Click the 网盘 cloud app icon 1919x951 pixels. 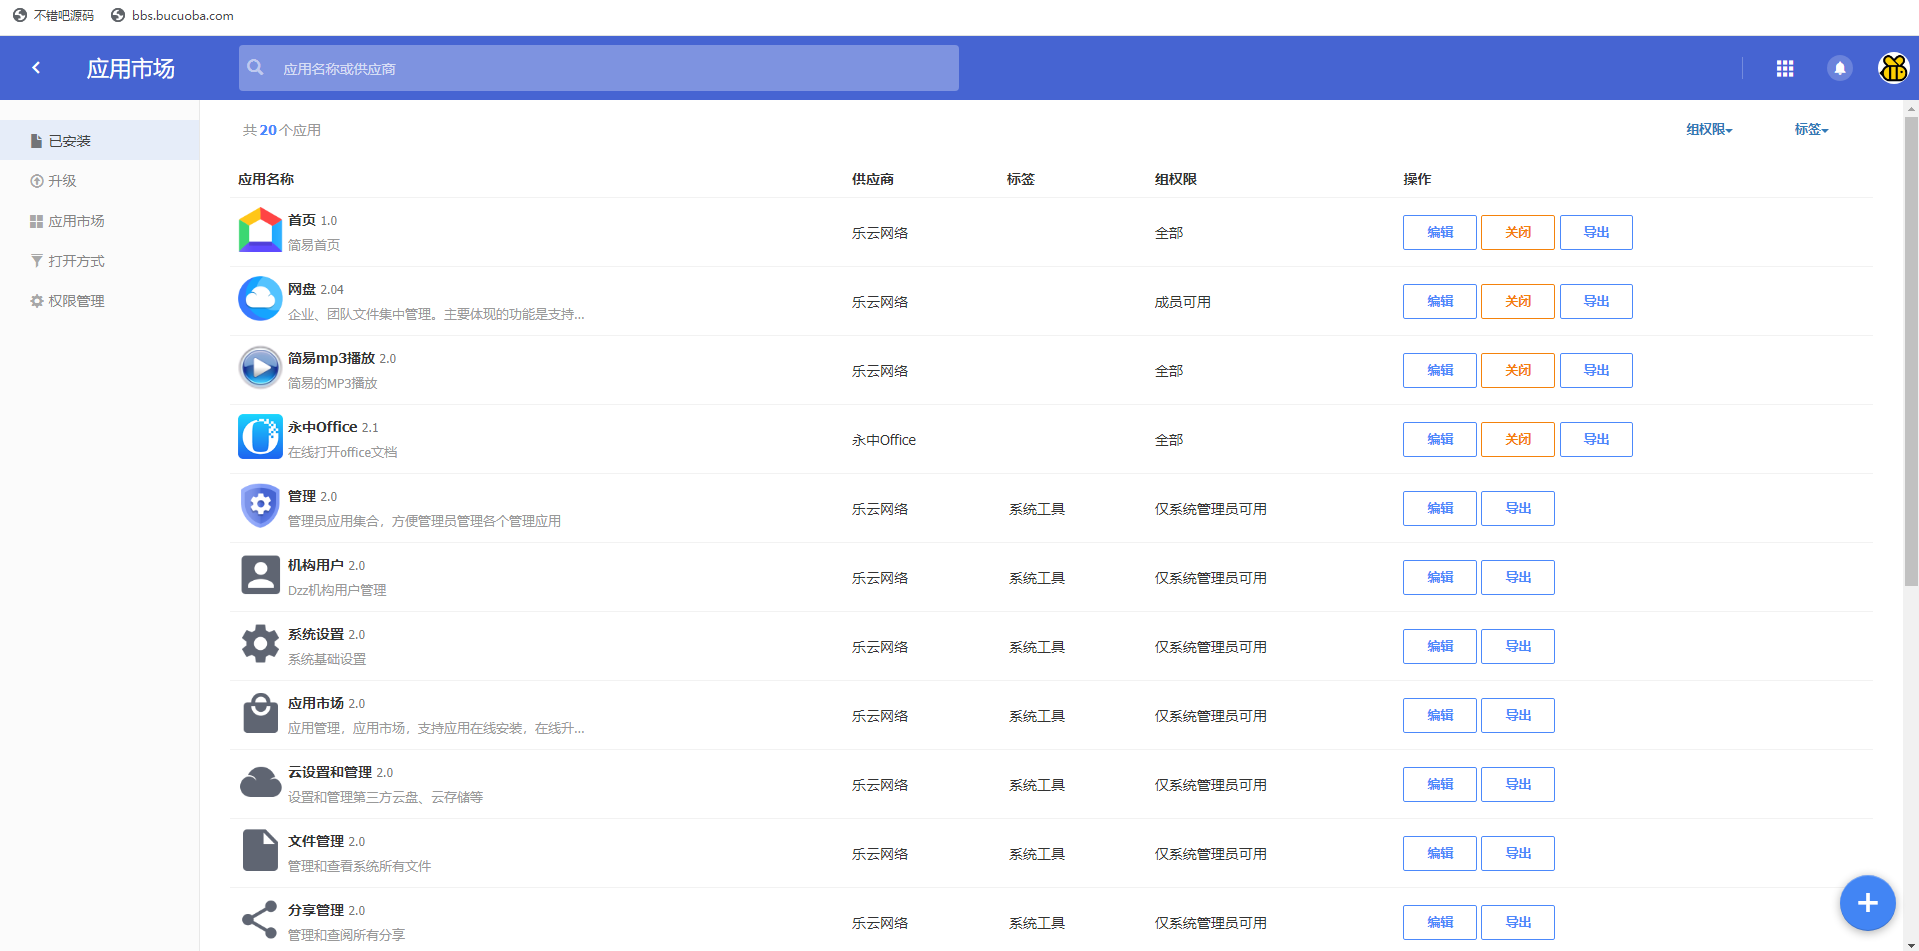[260, 299]
